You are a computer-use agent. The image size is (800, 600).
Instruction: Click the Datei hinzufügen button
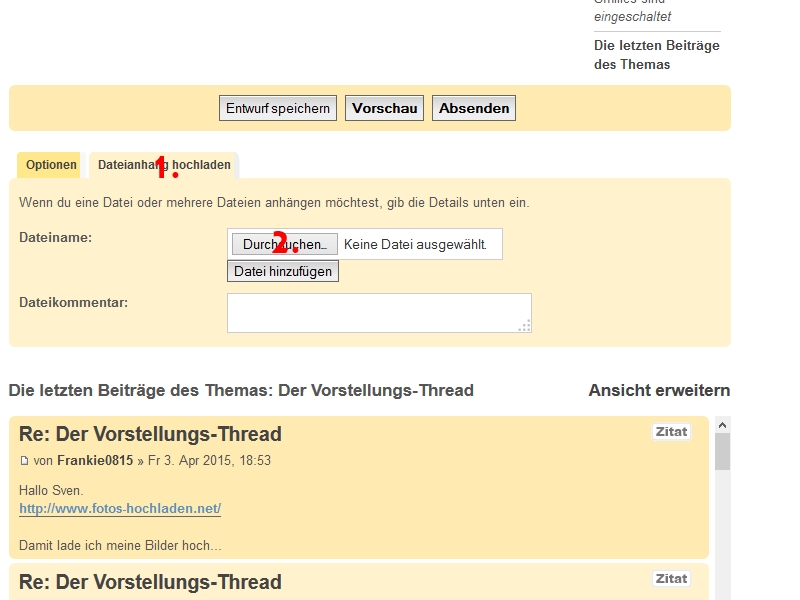[283, 271]
